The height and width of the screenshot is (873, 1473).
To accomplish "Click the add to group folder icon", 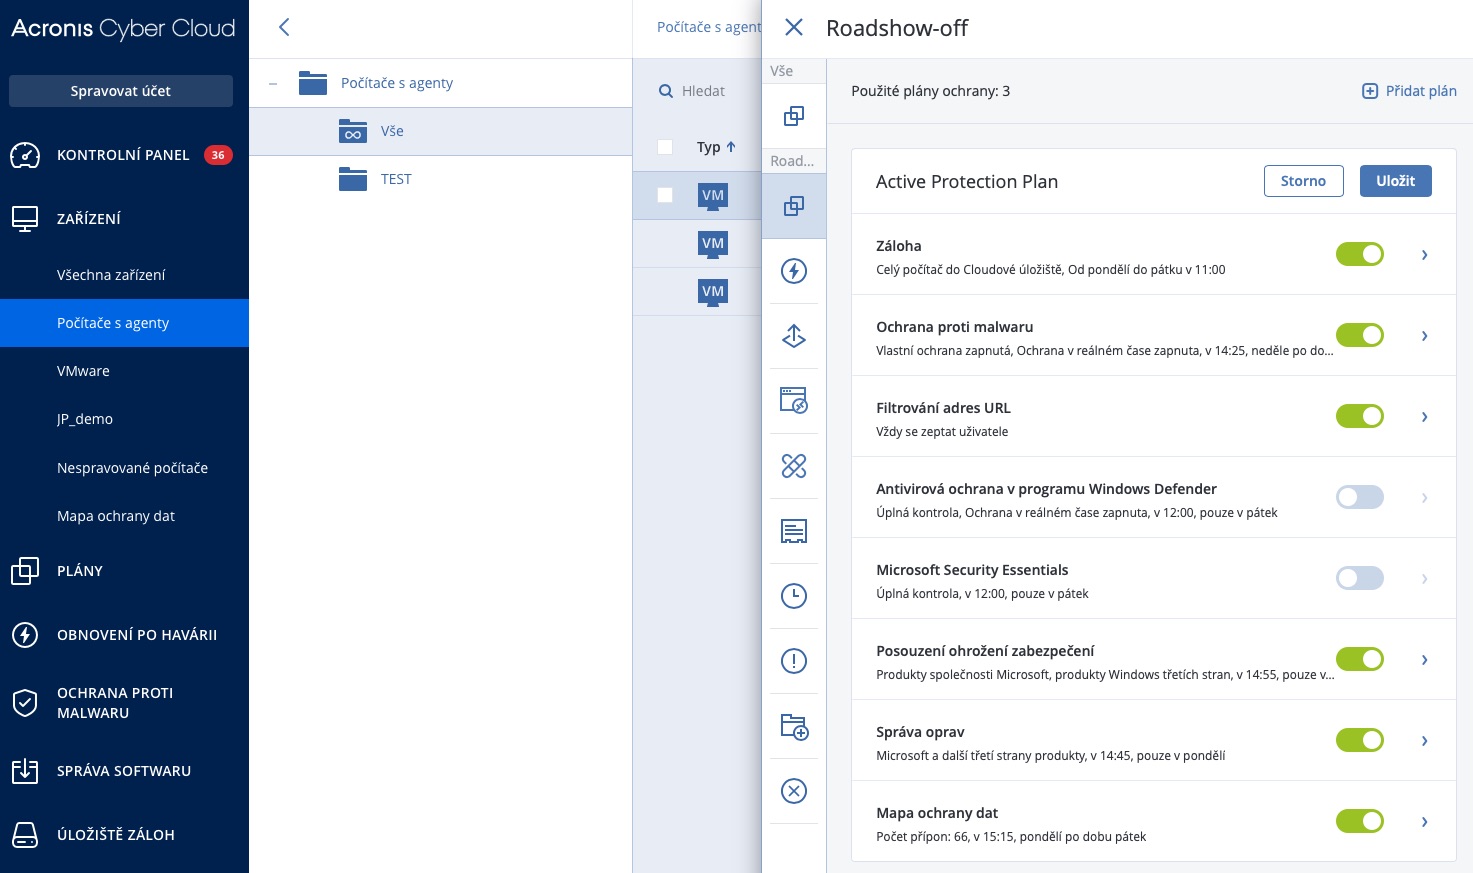I will 794,726.
